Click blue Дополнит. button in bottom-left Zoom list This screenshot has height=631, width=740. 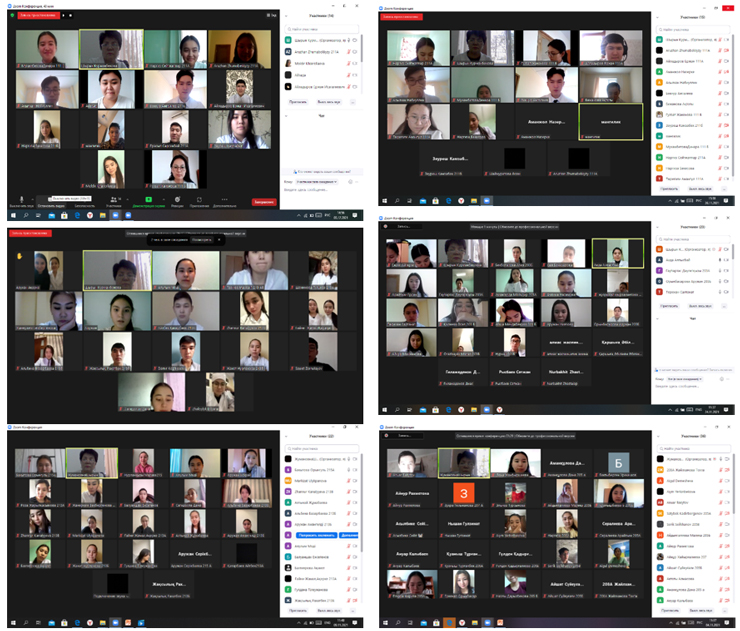(x=349, y=535)
